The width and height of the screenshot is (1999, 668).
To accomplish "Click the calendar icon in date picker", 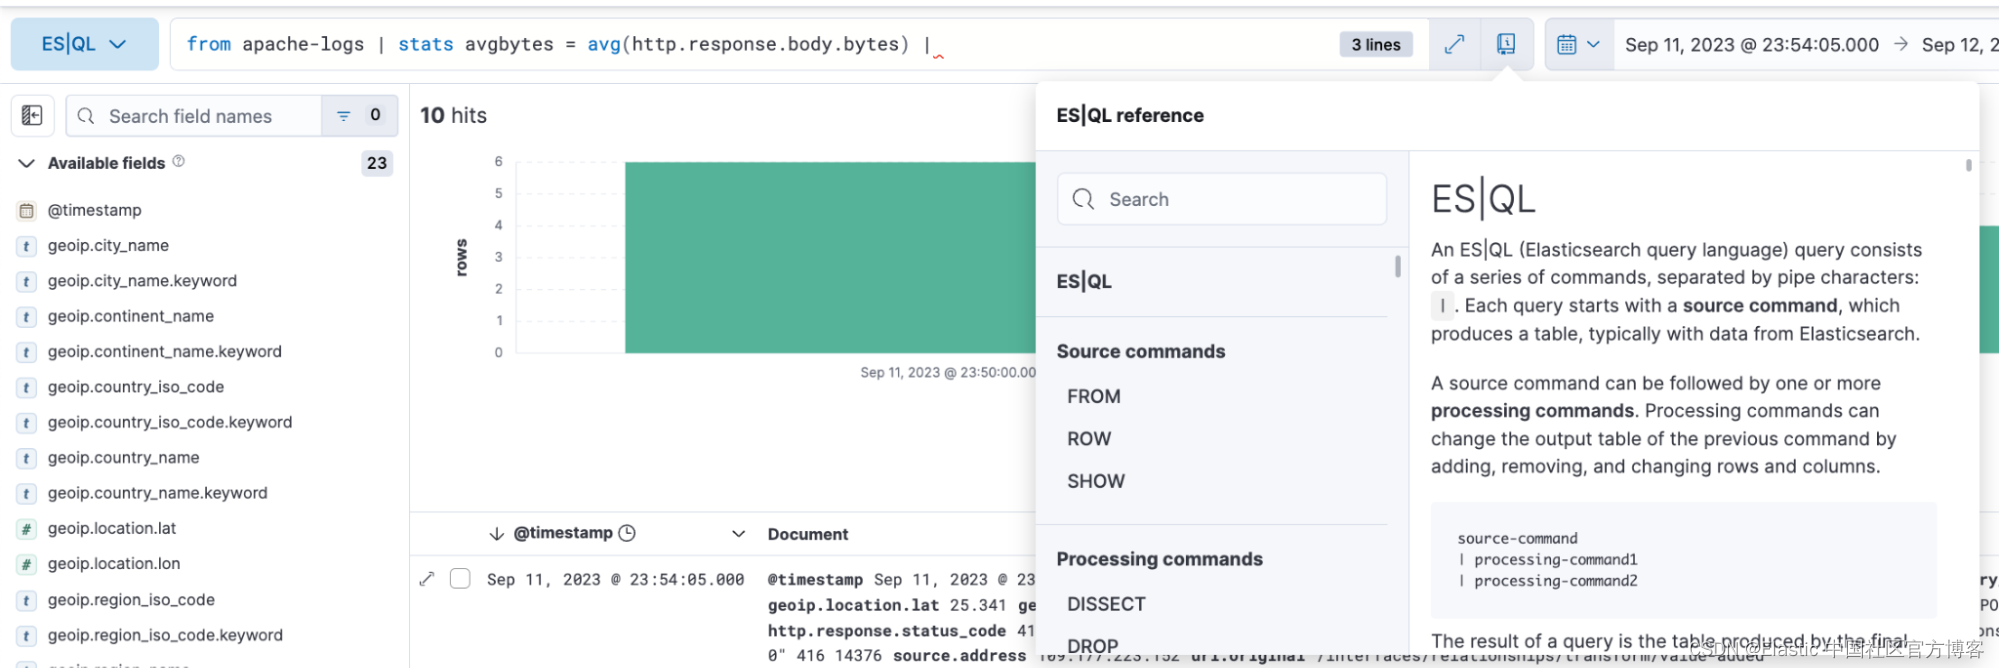I will [x=1567, y=44].
